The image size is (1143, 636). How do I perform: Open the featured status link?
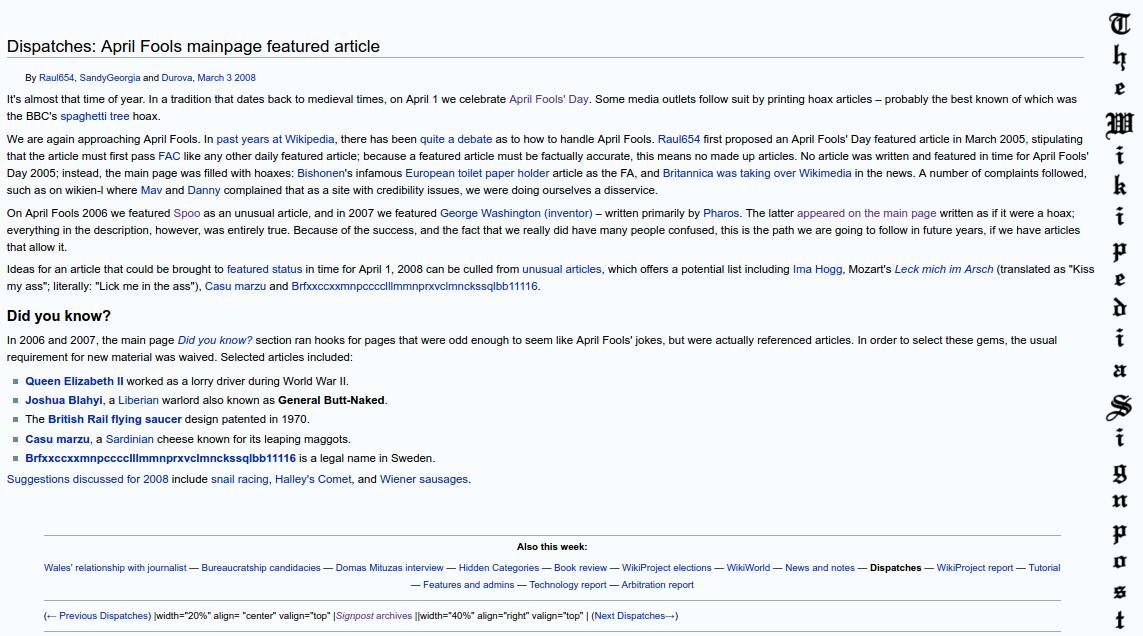[264, 269]
